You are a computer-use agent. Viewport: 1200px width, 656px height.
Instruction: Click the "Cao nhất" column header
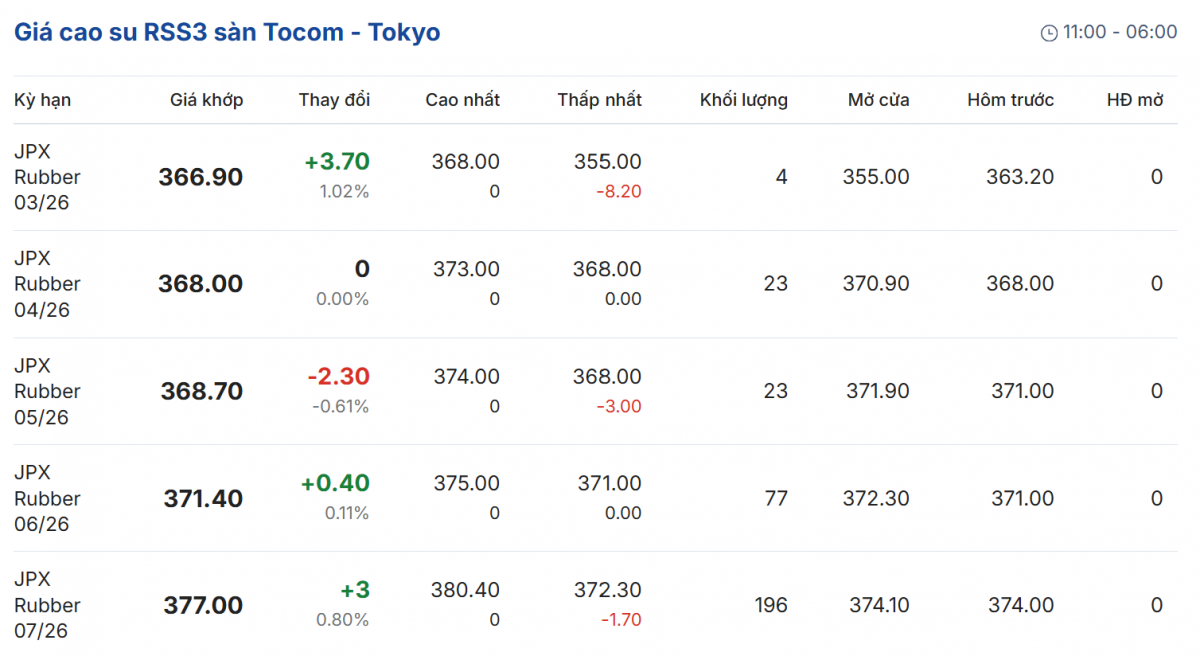pyautogui.click(x=462, y=100)
